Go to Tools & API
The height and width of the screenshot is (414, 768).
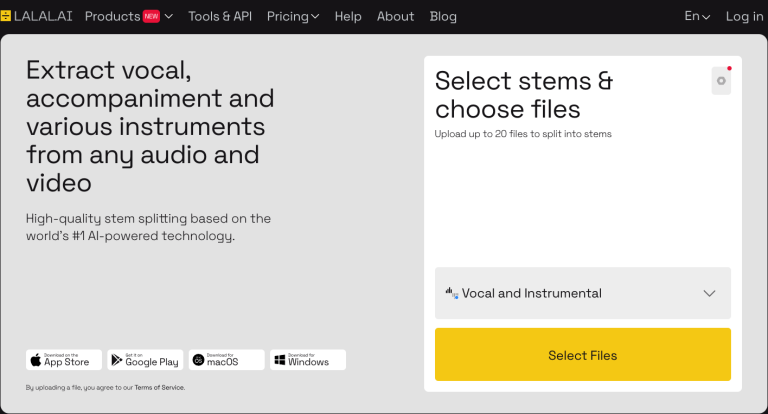point(220,16)
